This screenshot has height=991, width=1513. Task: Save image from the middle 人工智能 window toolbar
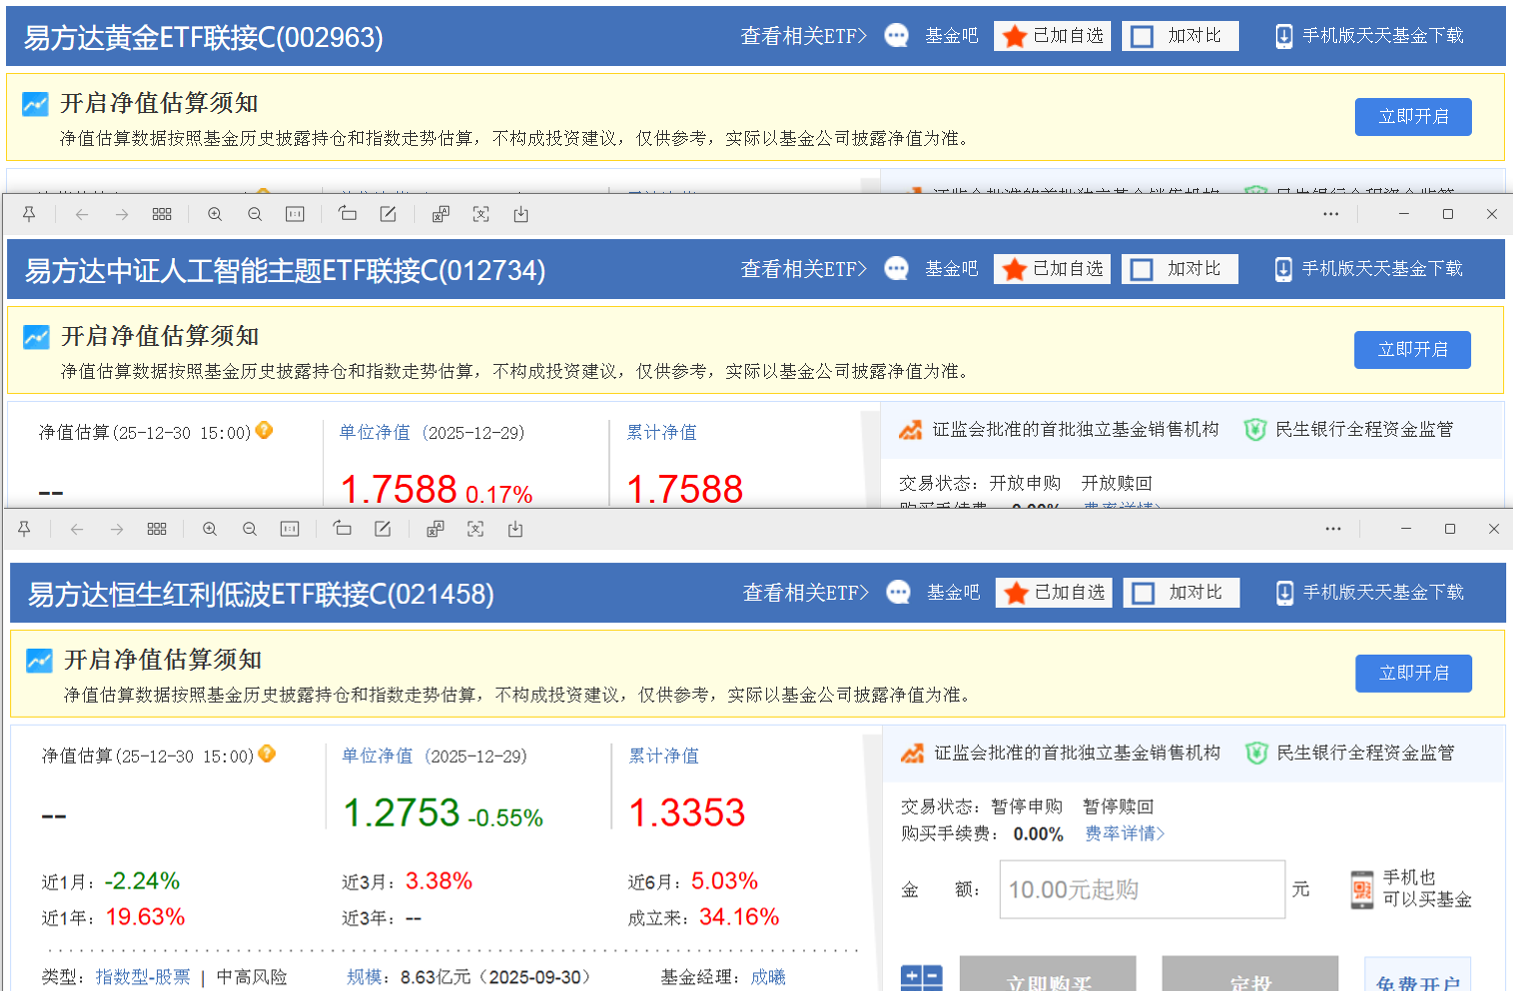tap(521, 214)
